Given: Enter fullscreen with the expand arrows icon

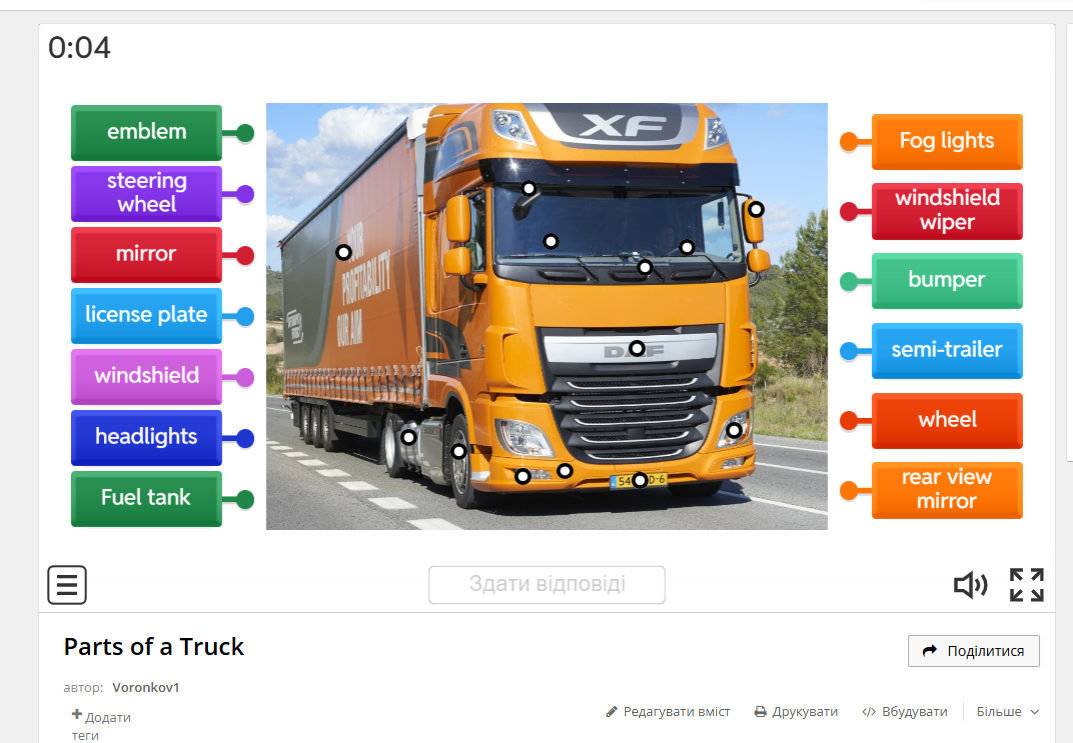Looking at the screenshot, I should pos(1026,585).
